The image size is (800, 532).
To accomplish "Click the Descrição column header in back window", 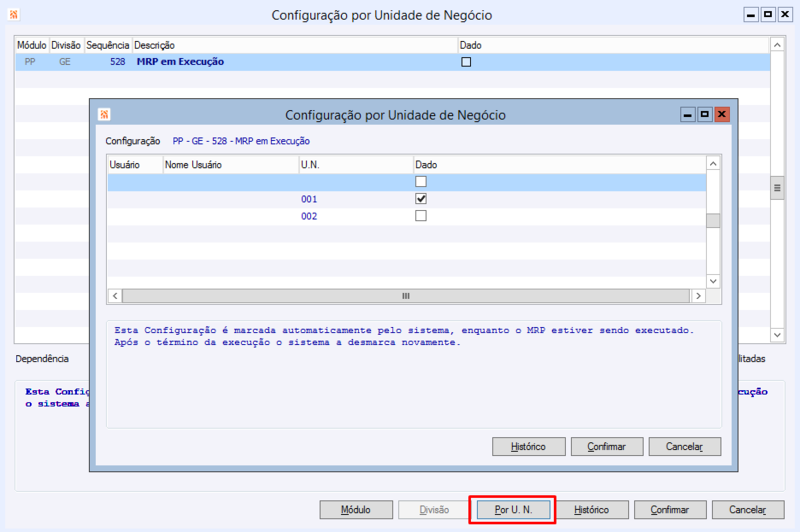I will [295, 45].
